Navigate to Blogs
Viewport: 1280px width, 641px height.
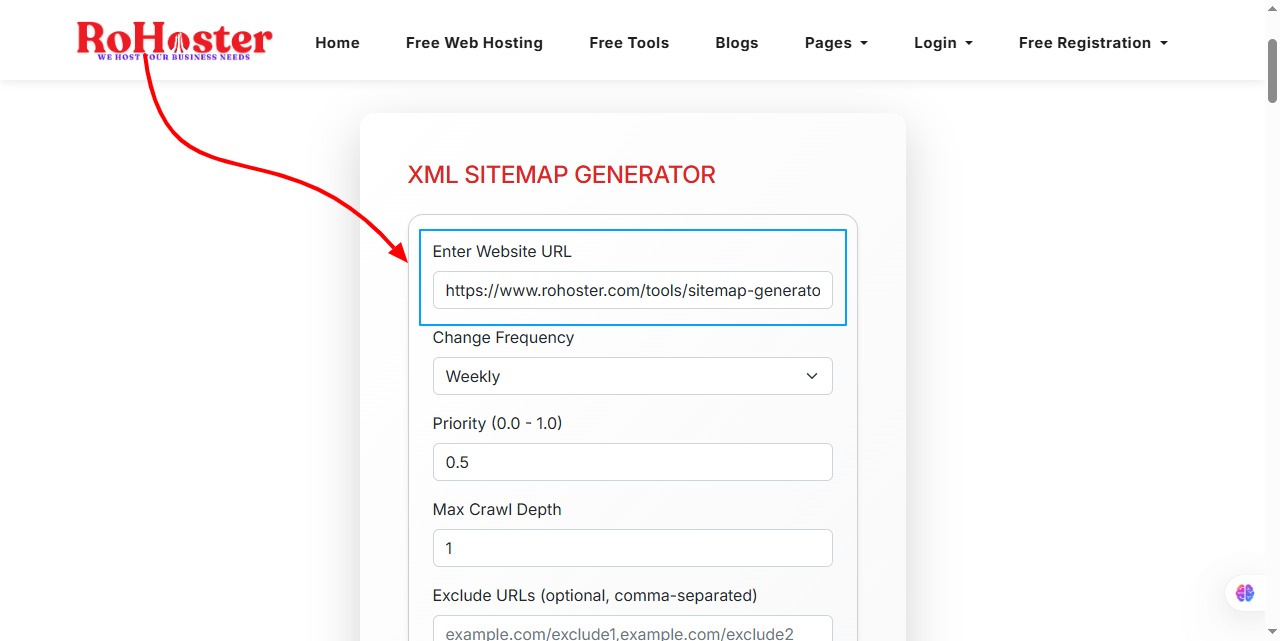[737, 43]
